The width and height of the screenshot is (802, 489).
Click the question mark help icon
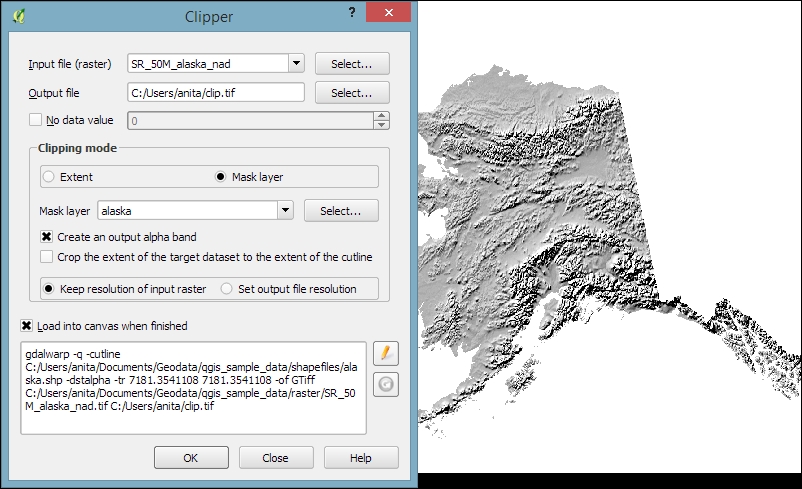[x=352, y=12]
